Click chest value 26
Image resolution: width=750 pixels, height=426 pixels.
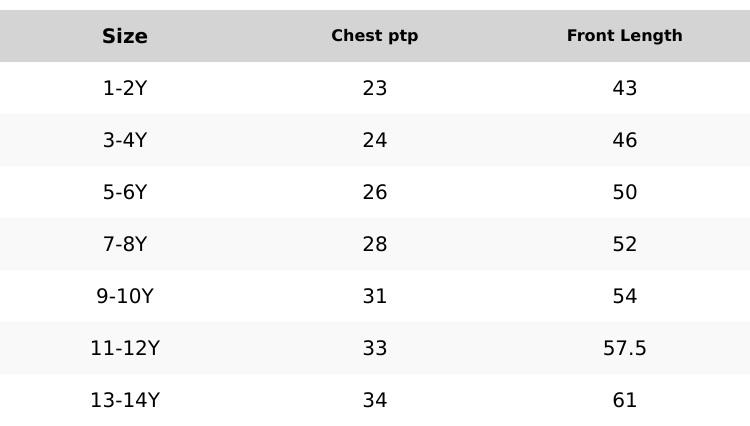point(375,192)
